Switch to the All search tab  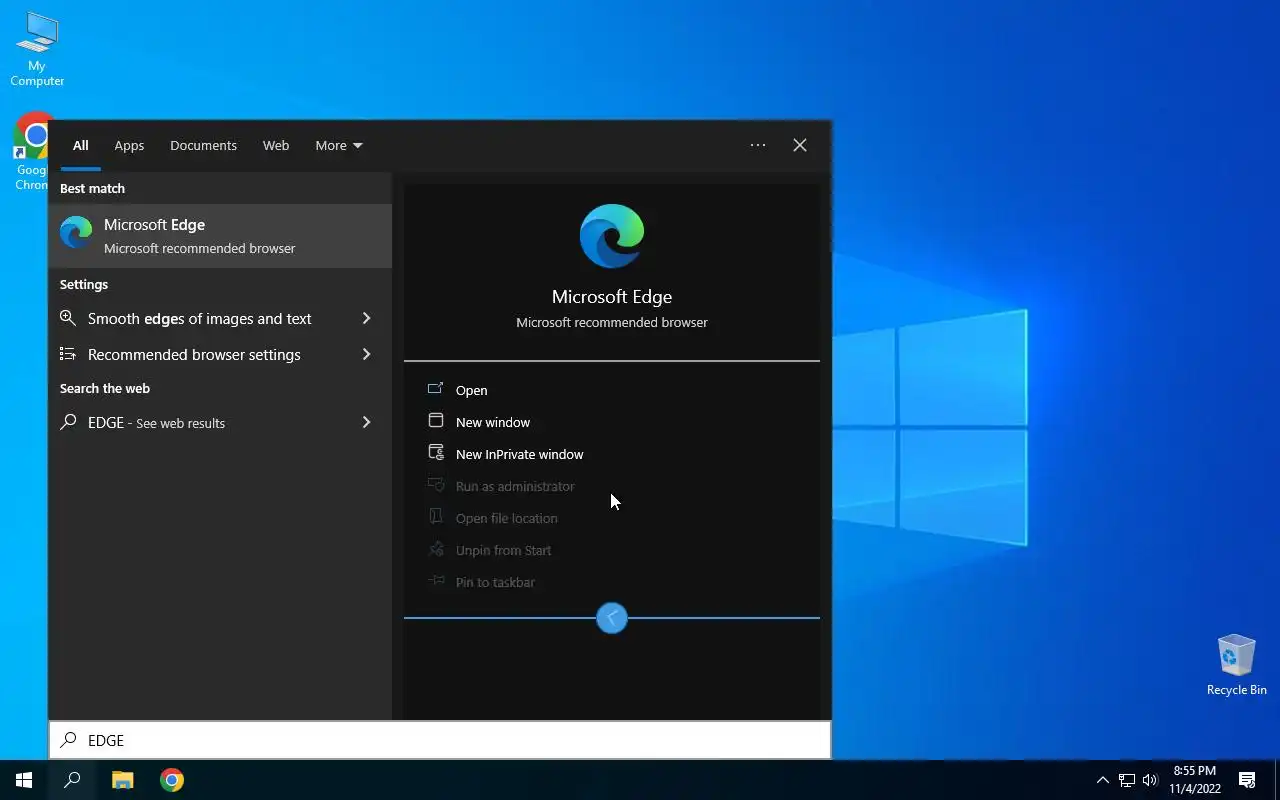point(81,145)
